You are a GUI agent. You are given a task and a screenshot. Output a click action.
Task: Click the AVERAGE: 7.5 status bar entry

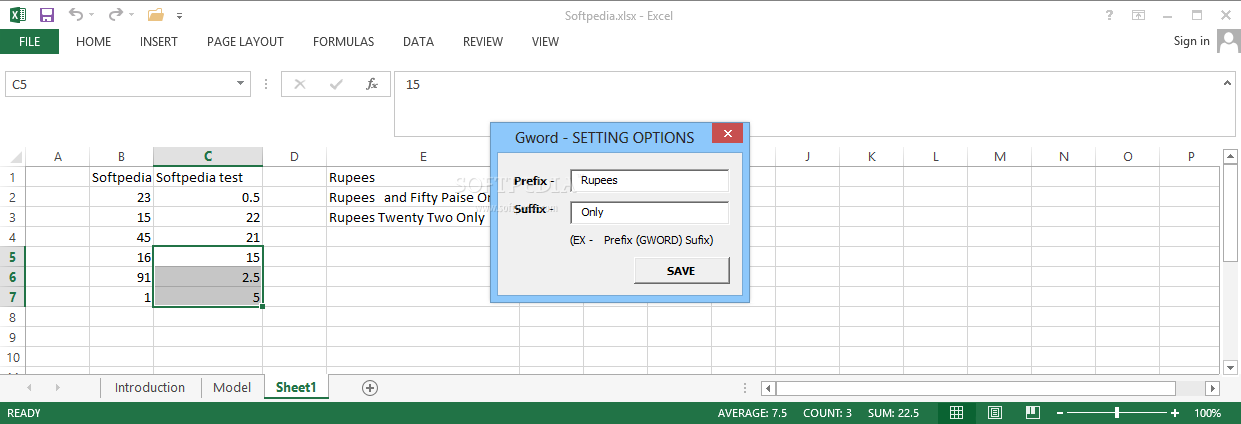[753, 413]
